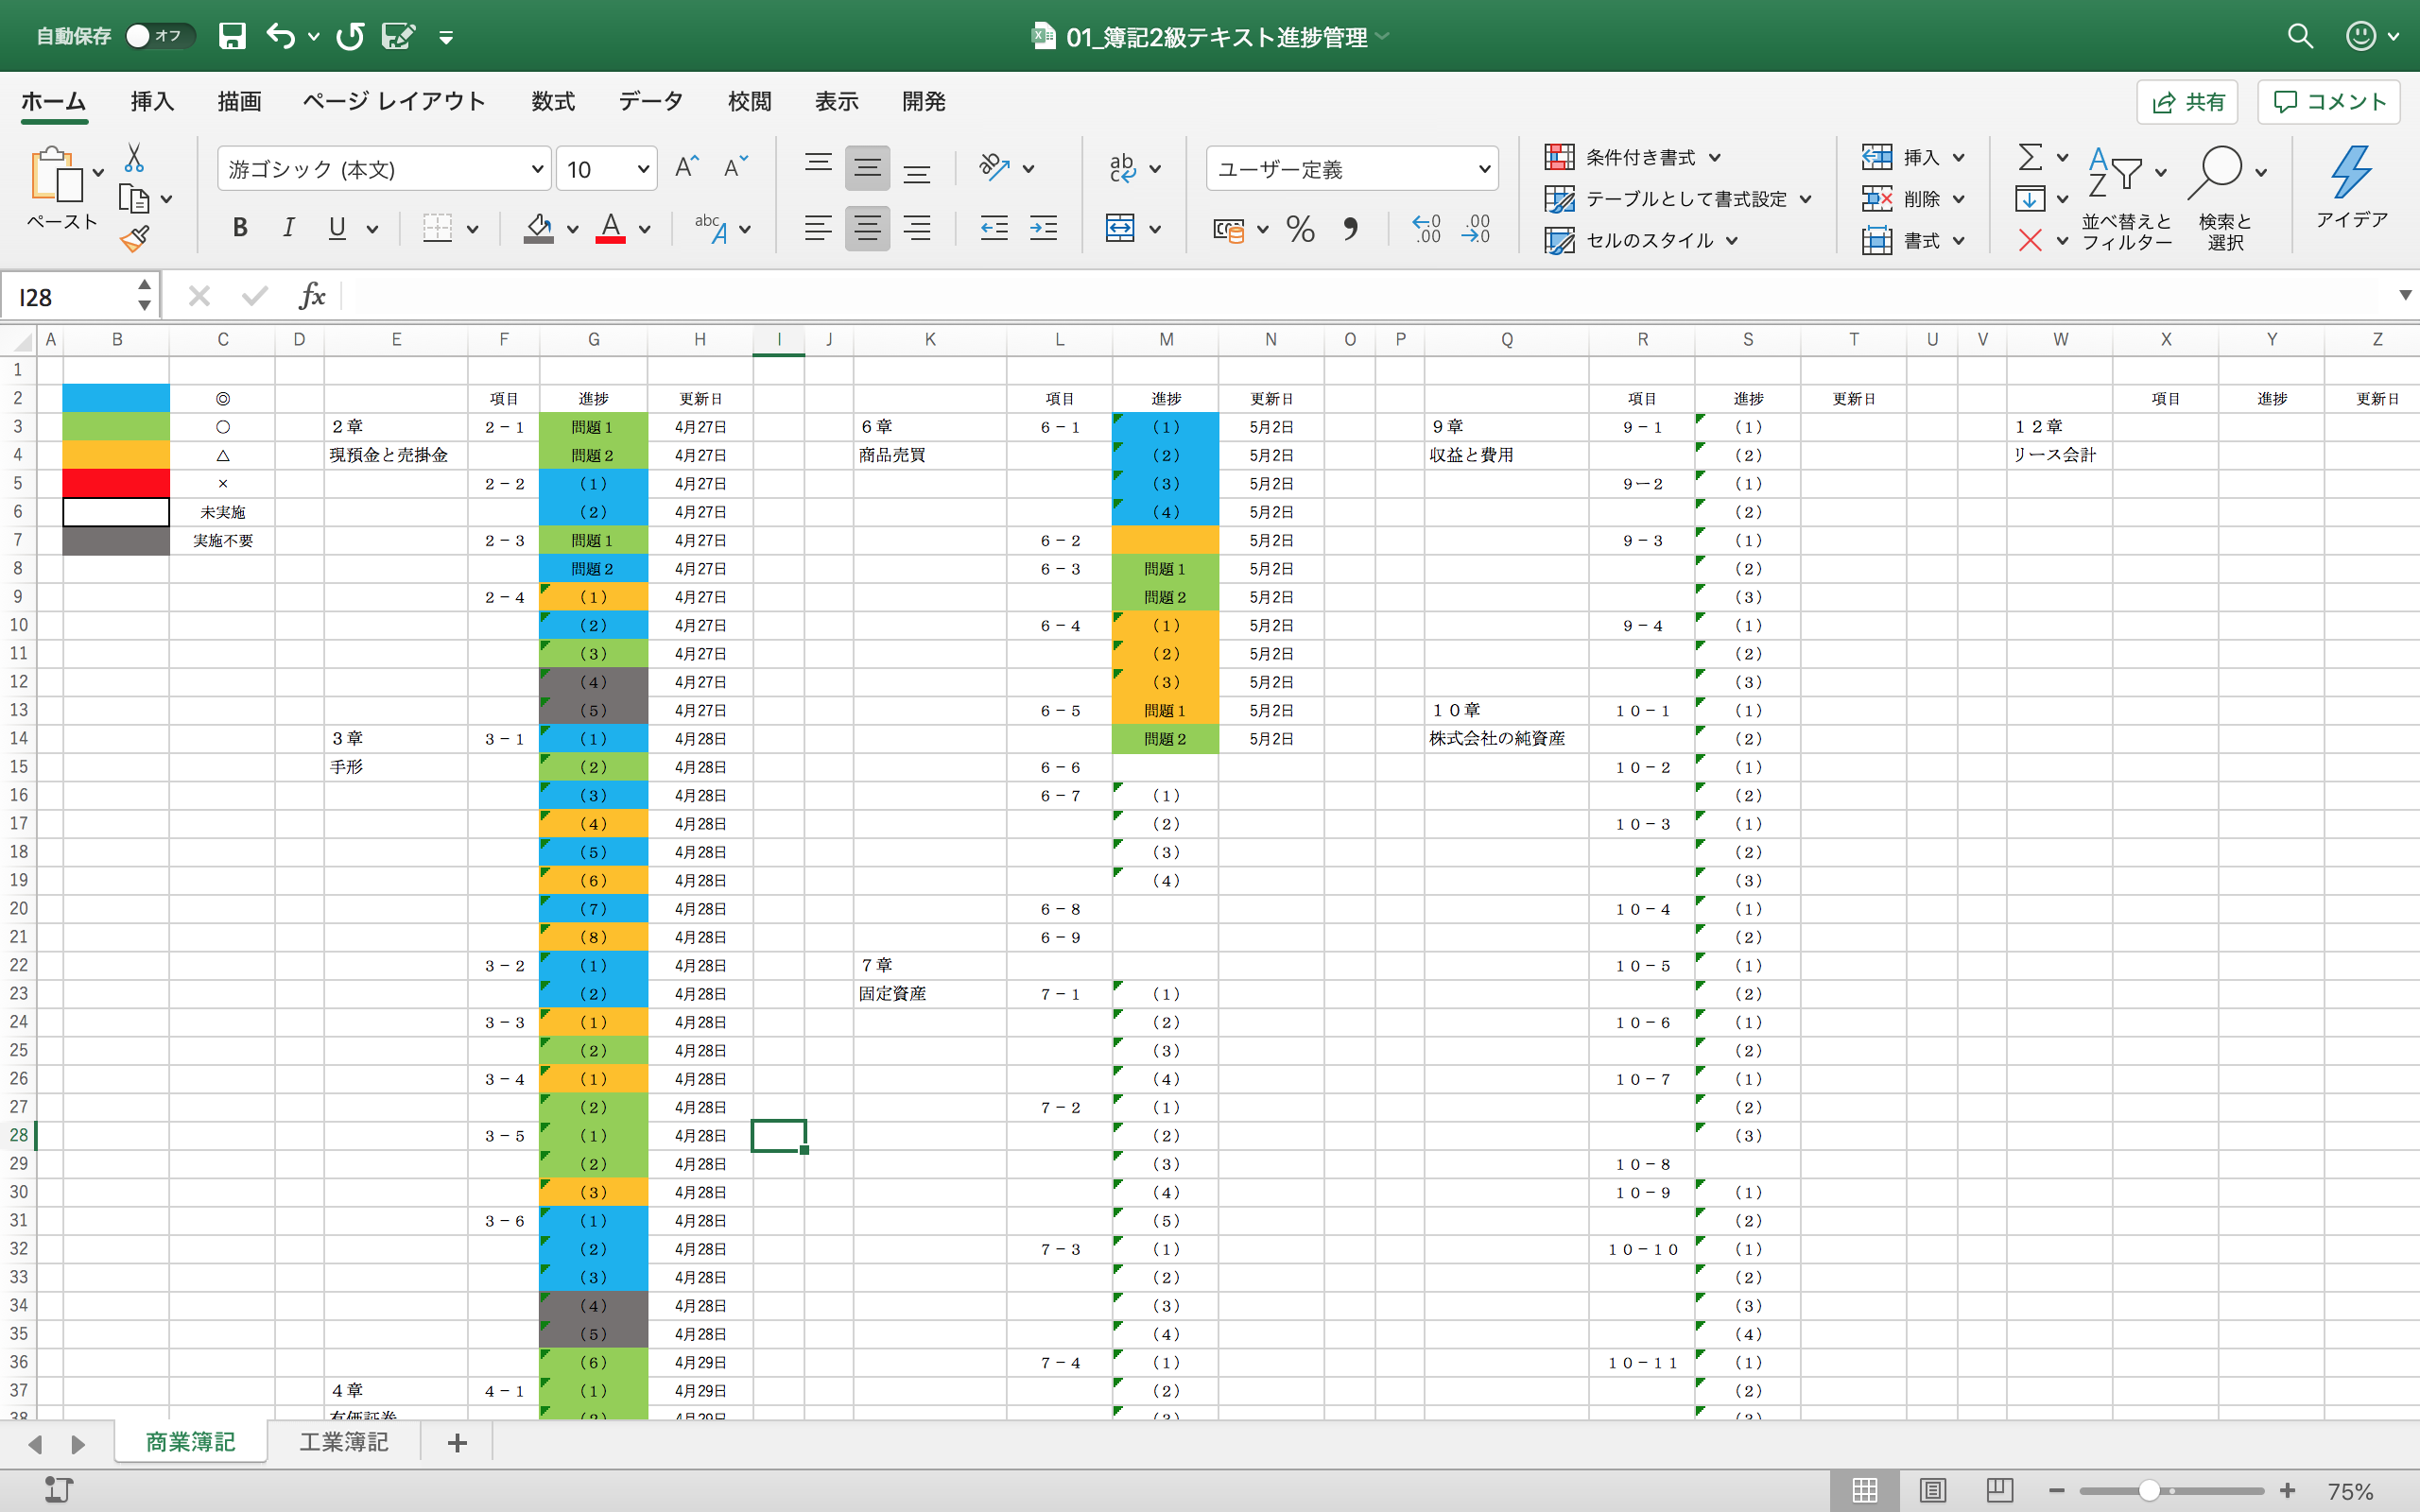
Task: Expand format as table dropdown
Action: coord(1805,199)
